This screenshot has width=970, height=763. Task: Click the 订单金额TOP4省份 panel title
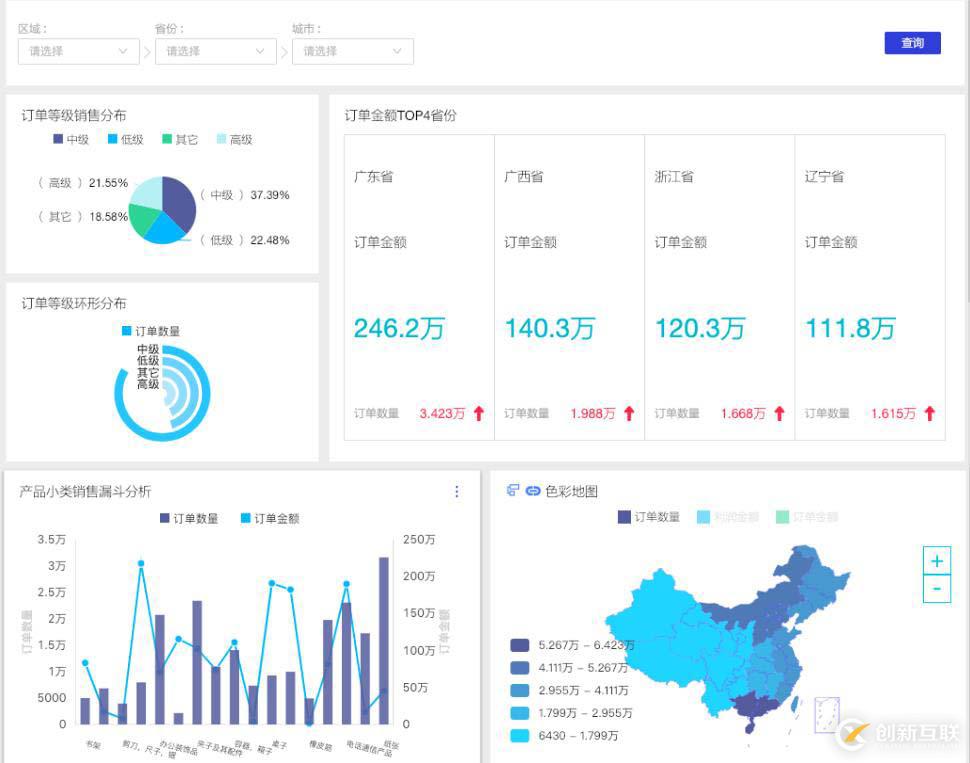400,115
